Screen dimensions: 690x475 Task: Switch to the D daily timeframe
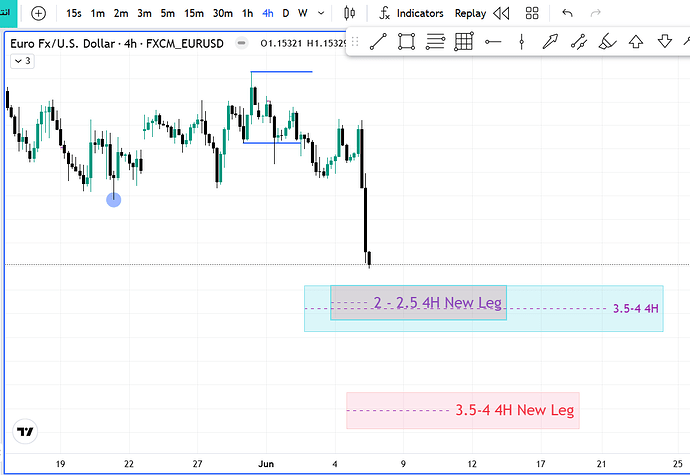click(x=286, y=14)
